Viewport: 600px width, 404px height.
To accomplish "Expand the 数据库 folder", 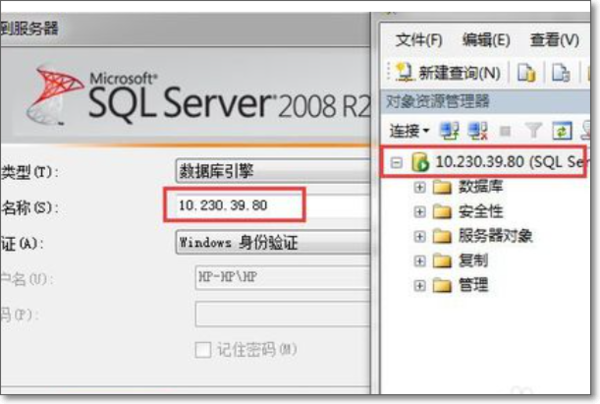I will [419, 187].
